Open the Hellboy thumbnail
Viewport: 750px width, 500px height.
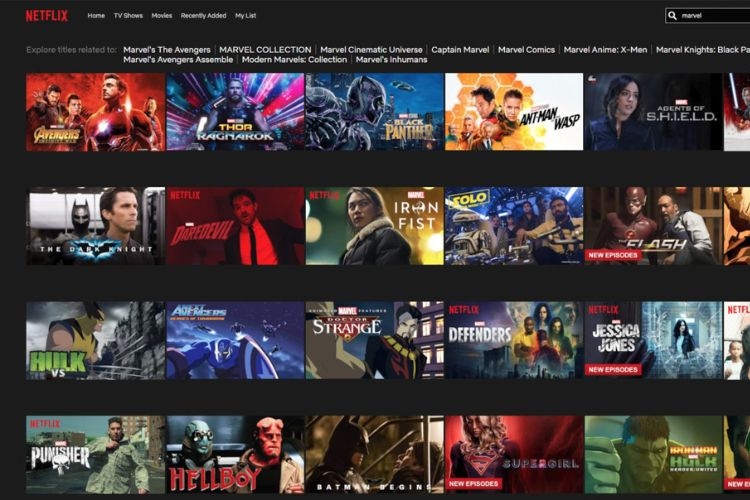(x=235, y=455)
